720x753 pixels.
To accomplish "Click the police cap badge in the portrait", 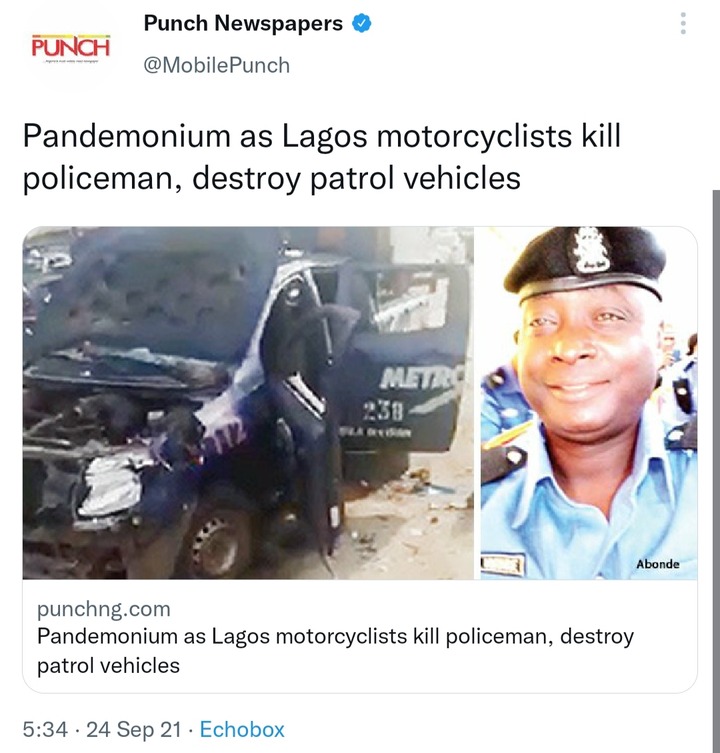I will [x=591, y=250].
